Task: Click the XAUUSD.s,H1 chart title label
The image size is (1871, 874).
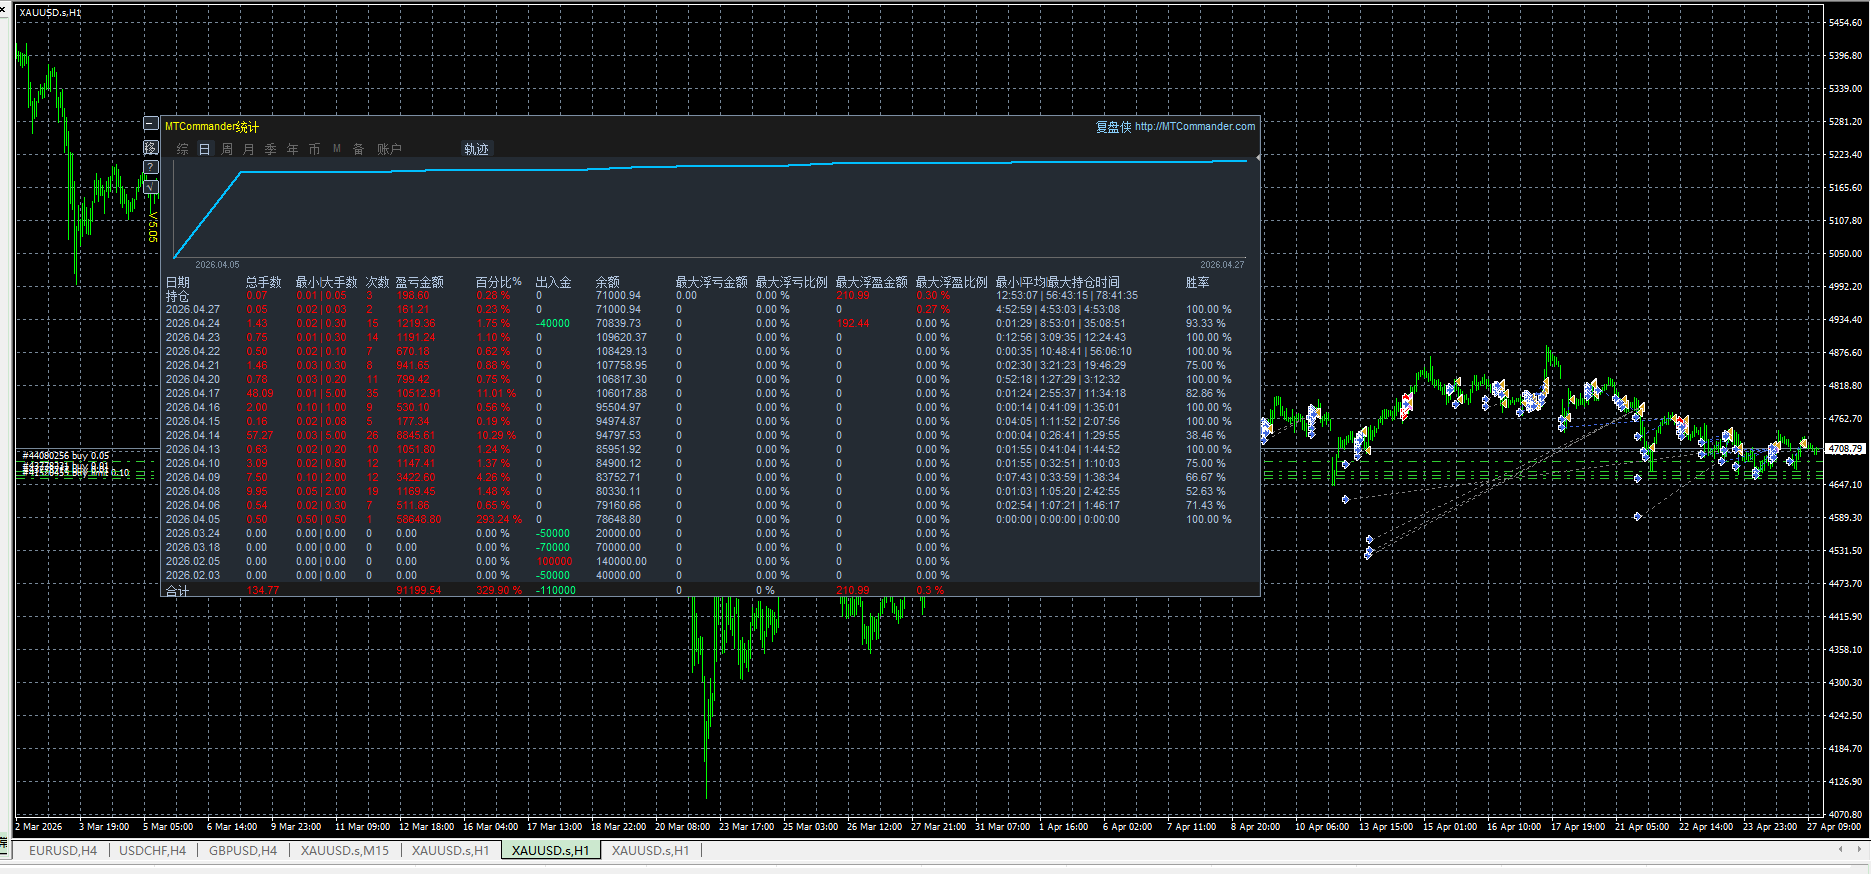Action: 50,13
